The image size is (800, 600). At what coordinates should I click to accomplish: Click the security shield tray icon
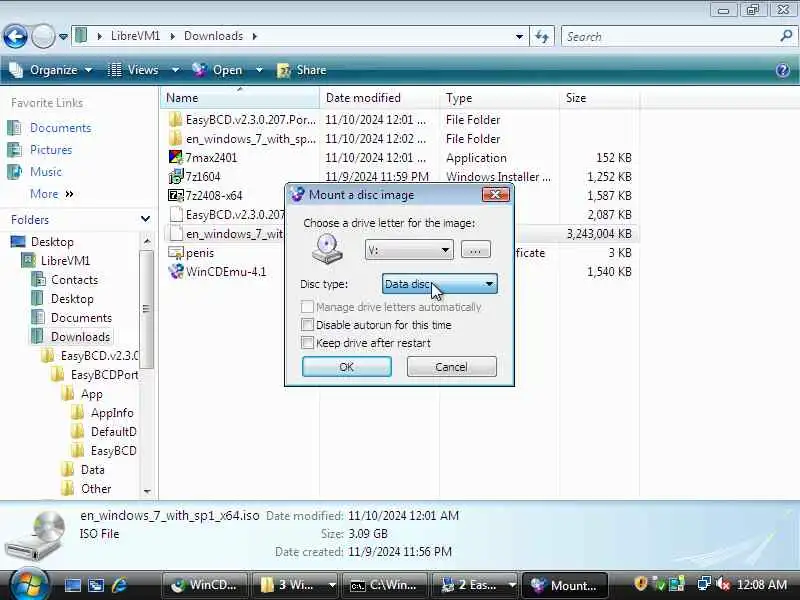(641, 584)
